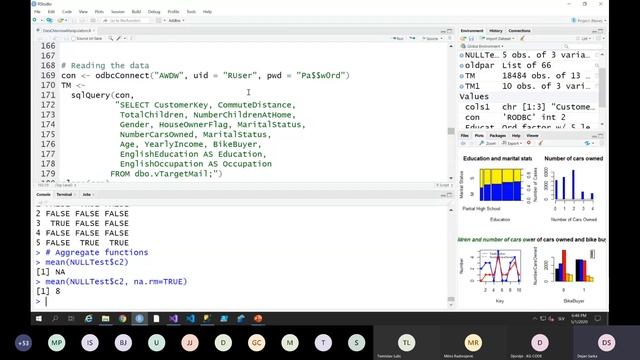Screen dimensions: 640x360
Task: Click the clear all plots broom icon
Action: click(540, 143)
